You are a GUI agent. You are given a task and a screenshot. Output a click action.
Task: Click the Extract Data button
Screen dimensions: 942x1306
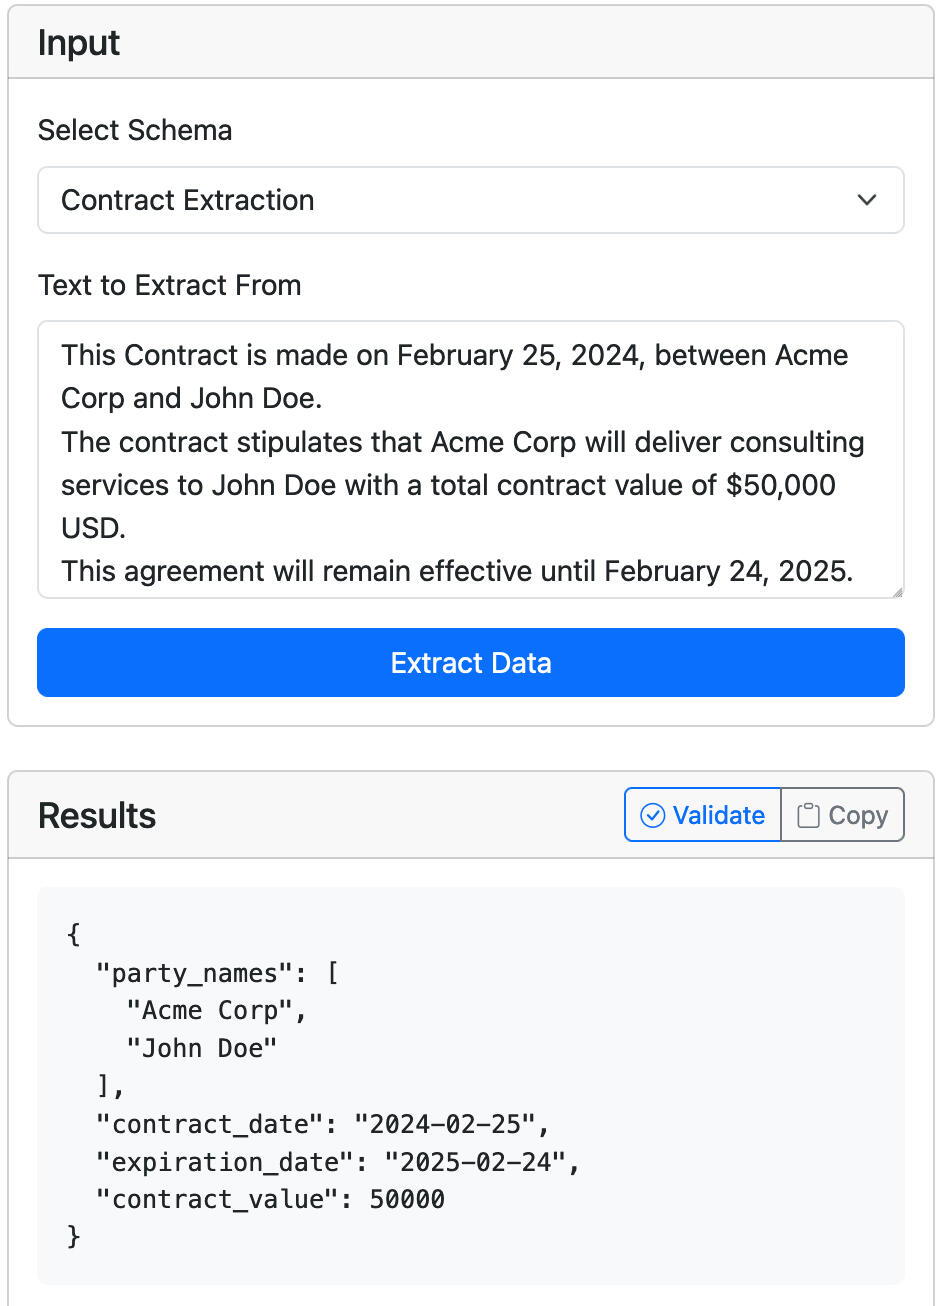470,662
